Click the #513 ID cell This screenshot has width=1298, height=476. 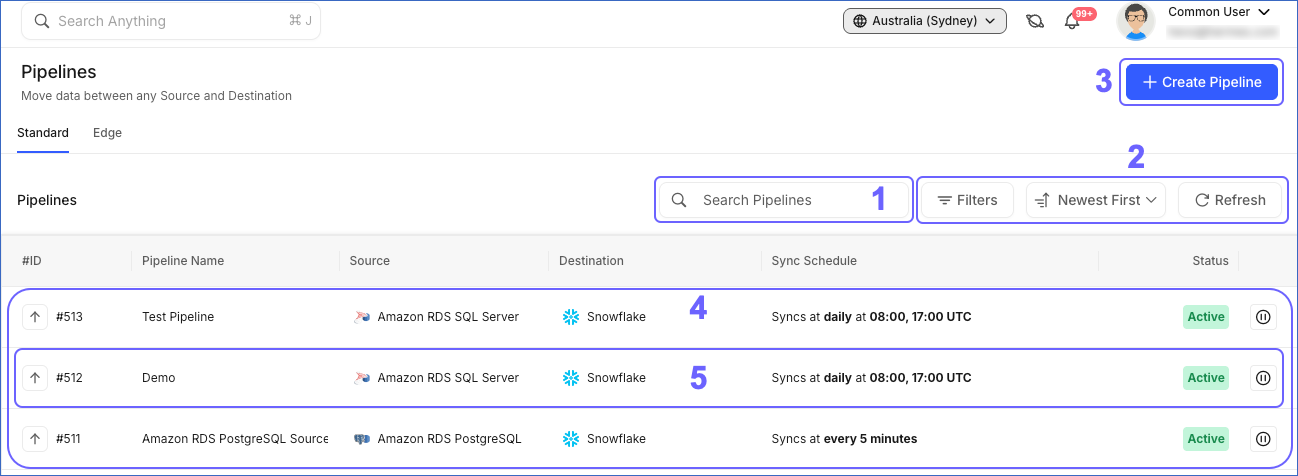point(69,317)
